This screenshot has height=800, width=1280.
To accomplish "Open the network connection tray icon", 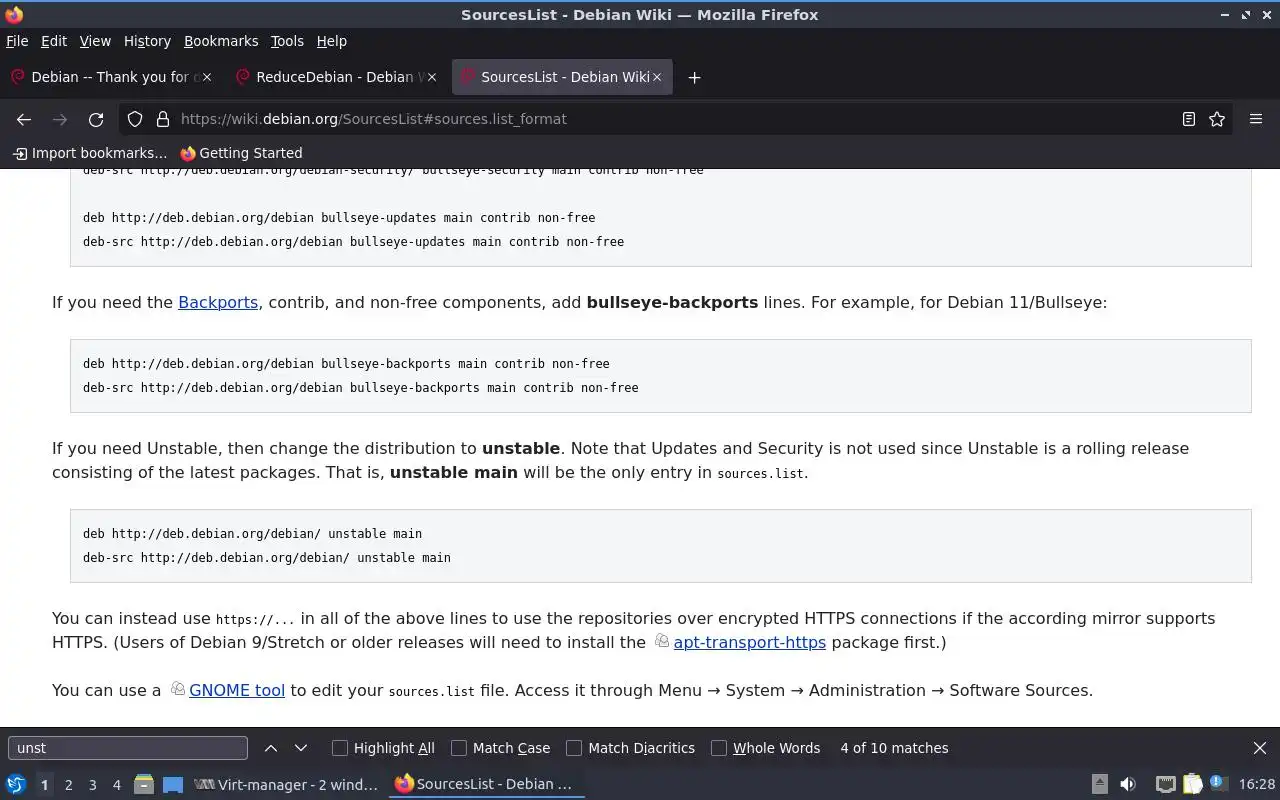I will coord(1165,784).
